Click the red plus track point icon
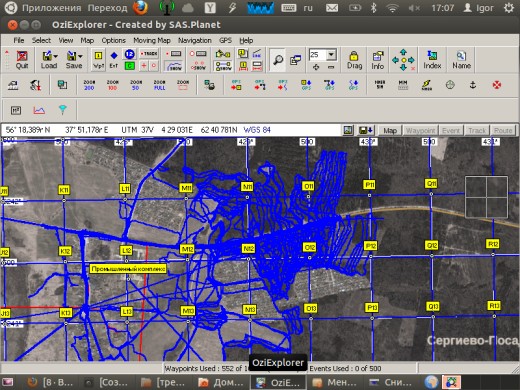The height and width of the screenshot is (390, 520). point(144,66)
